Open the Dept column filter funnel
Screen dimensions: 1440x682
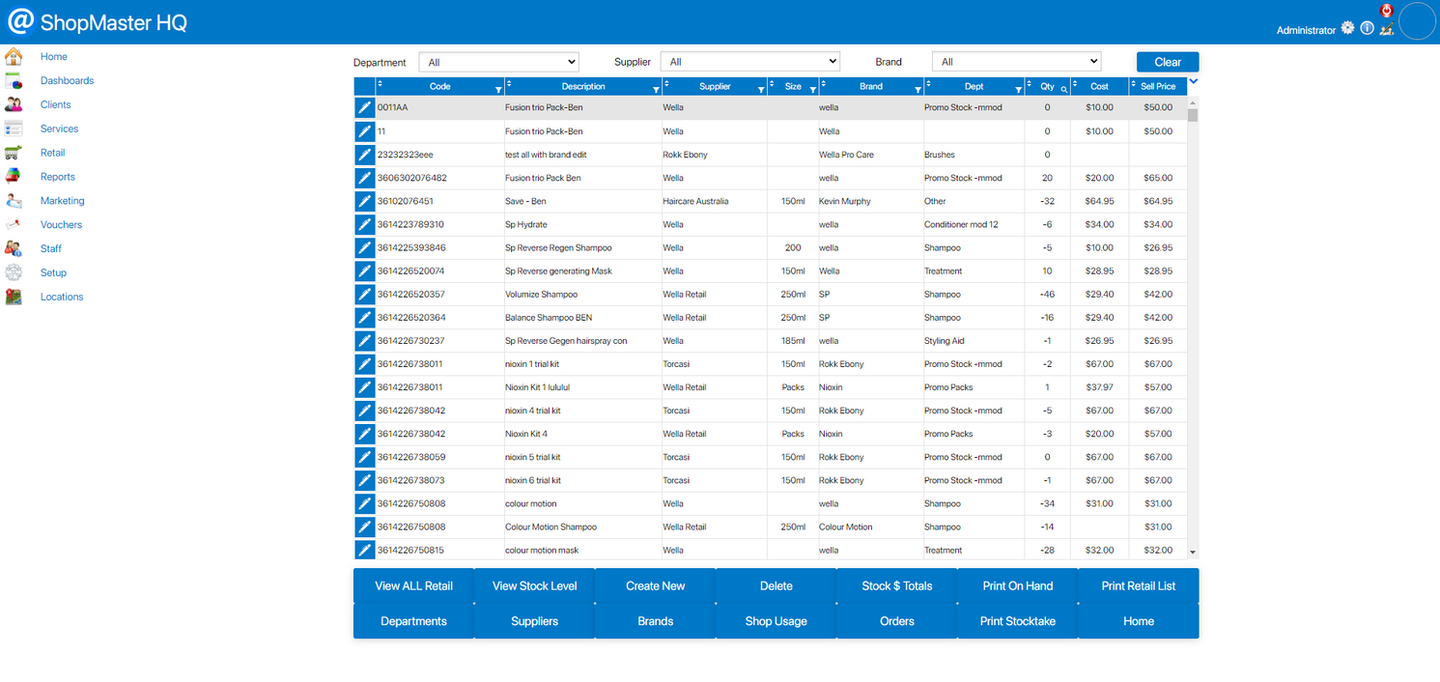[1019, 90]
